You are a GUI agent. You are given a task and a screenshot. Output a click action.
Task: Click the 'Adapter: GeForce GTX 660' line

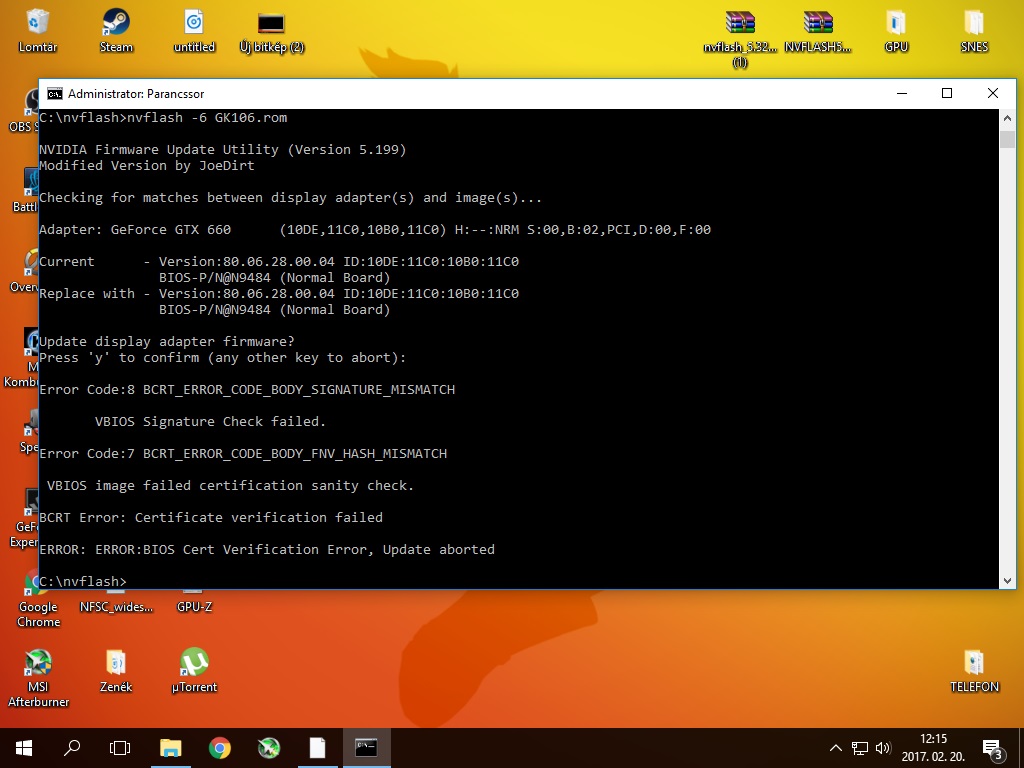pos(375,230)
